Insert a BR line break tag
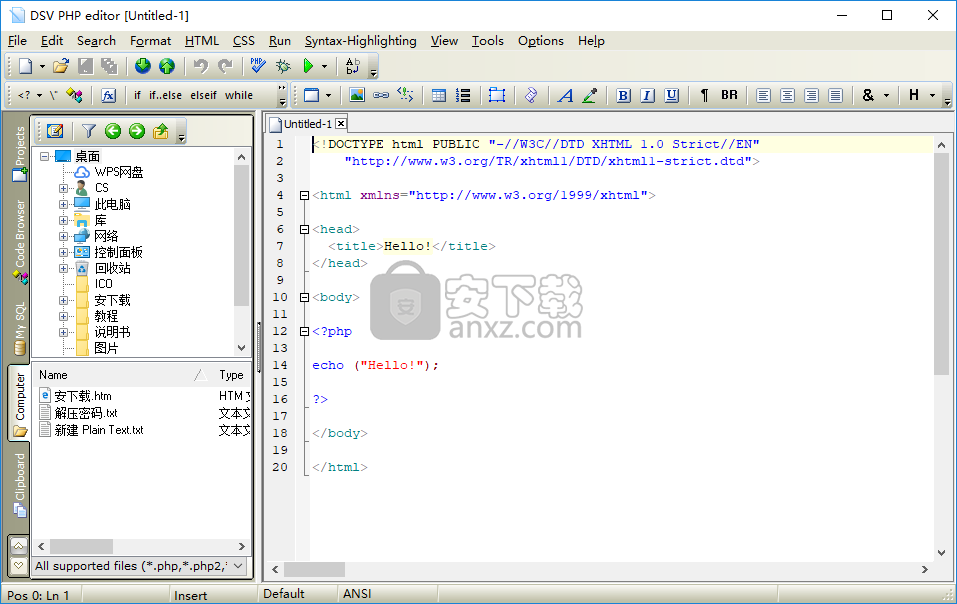The width and height of the screenshot is (957, 604). [x=729, y=95]
